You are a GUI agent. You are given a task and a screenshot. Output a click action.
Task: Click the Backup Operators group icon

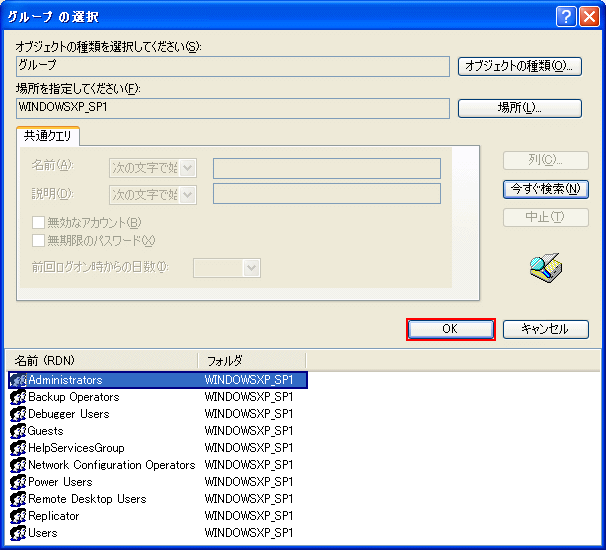point(18,397)
